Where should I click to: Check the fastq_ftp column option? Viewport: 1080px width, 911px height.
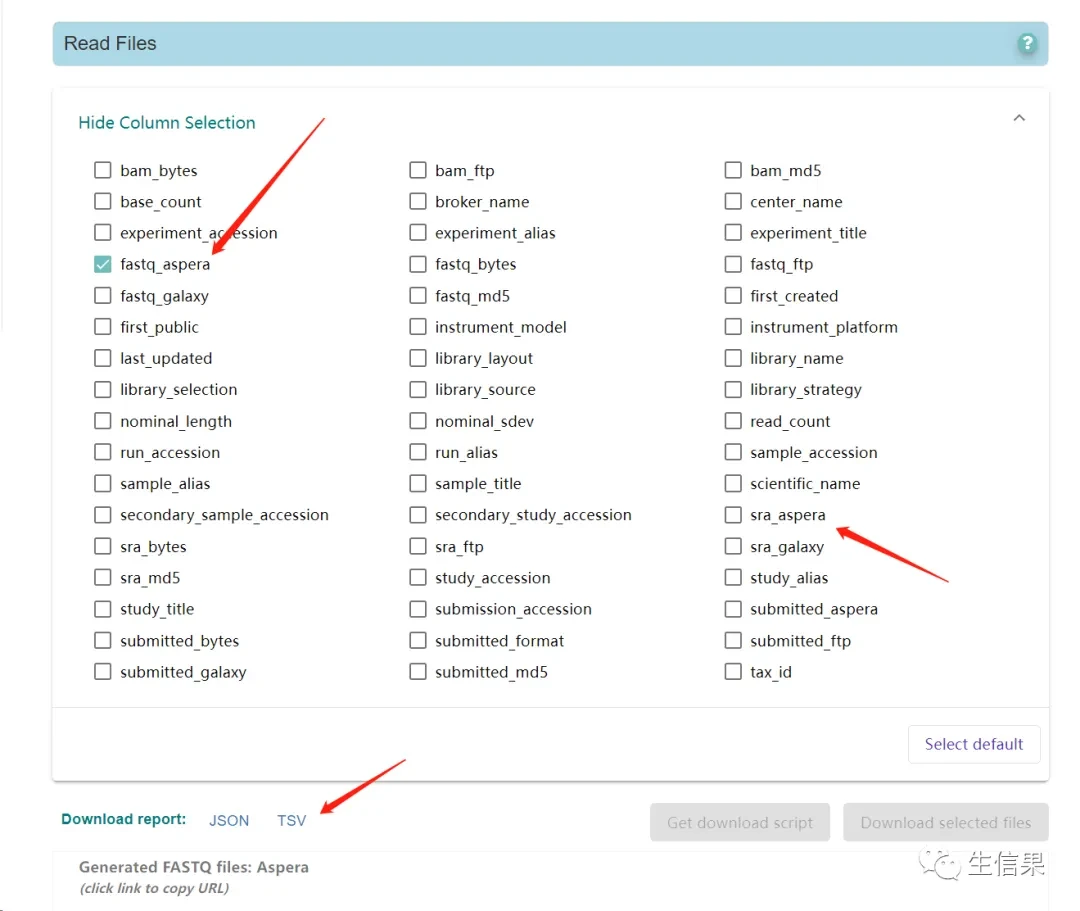[733, 264]
